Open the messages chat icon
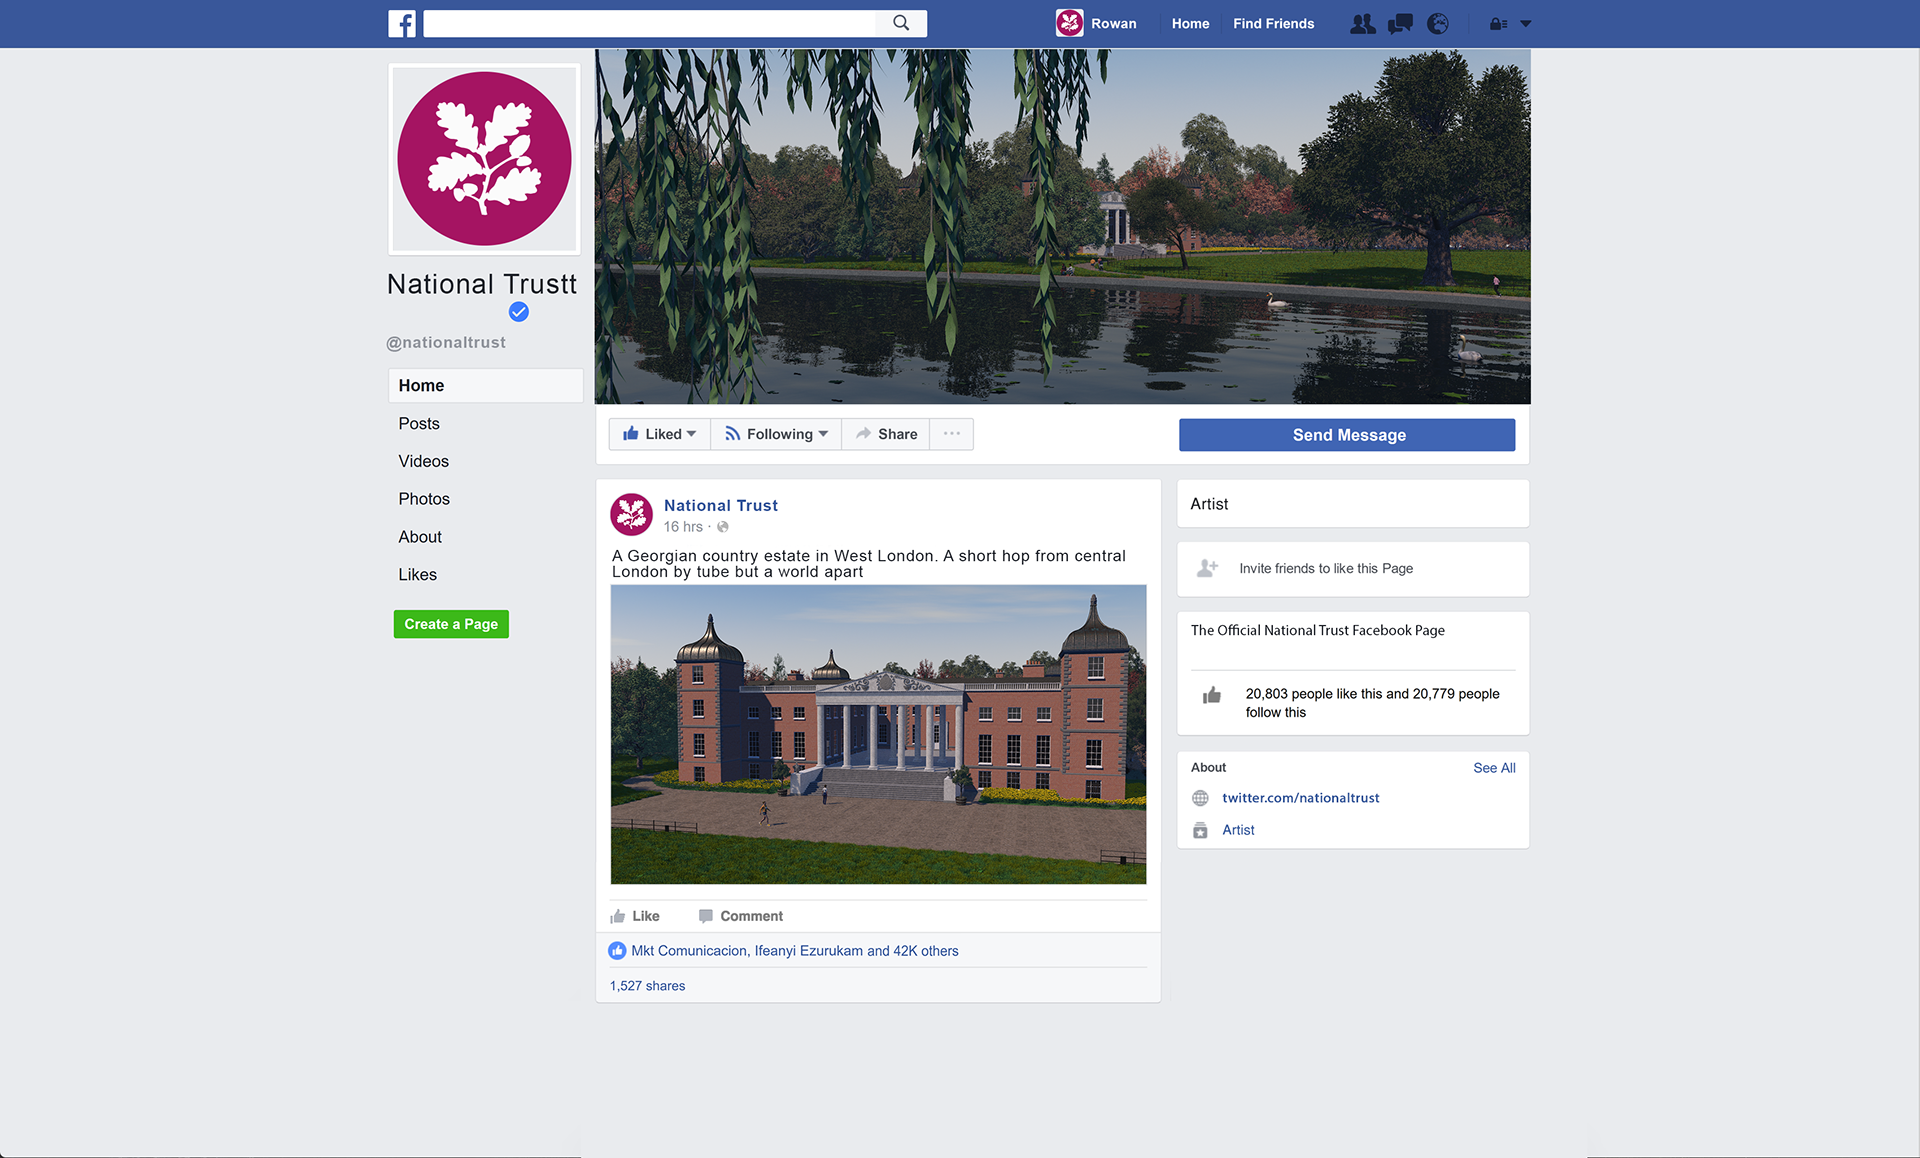The height and width of the screenshot is (1158, 1920). point(1400,23)
